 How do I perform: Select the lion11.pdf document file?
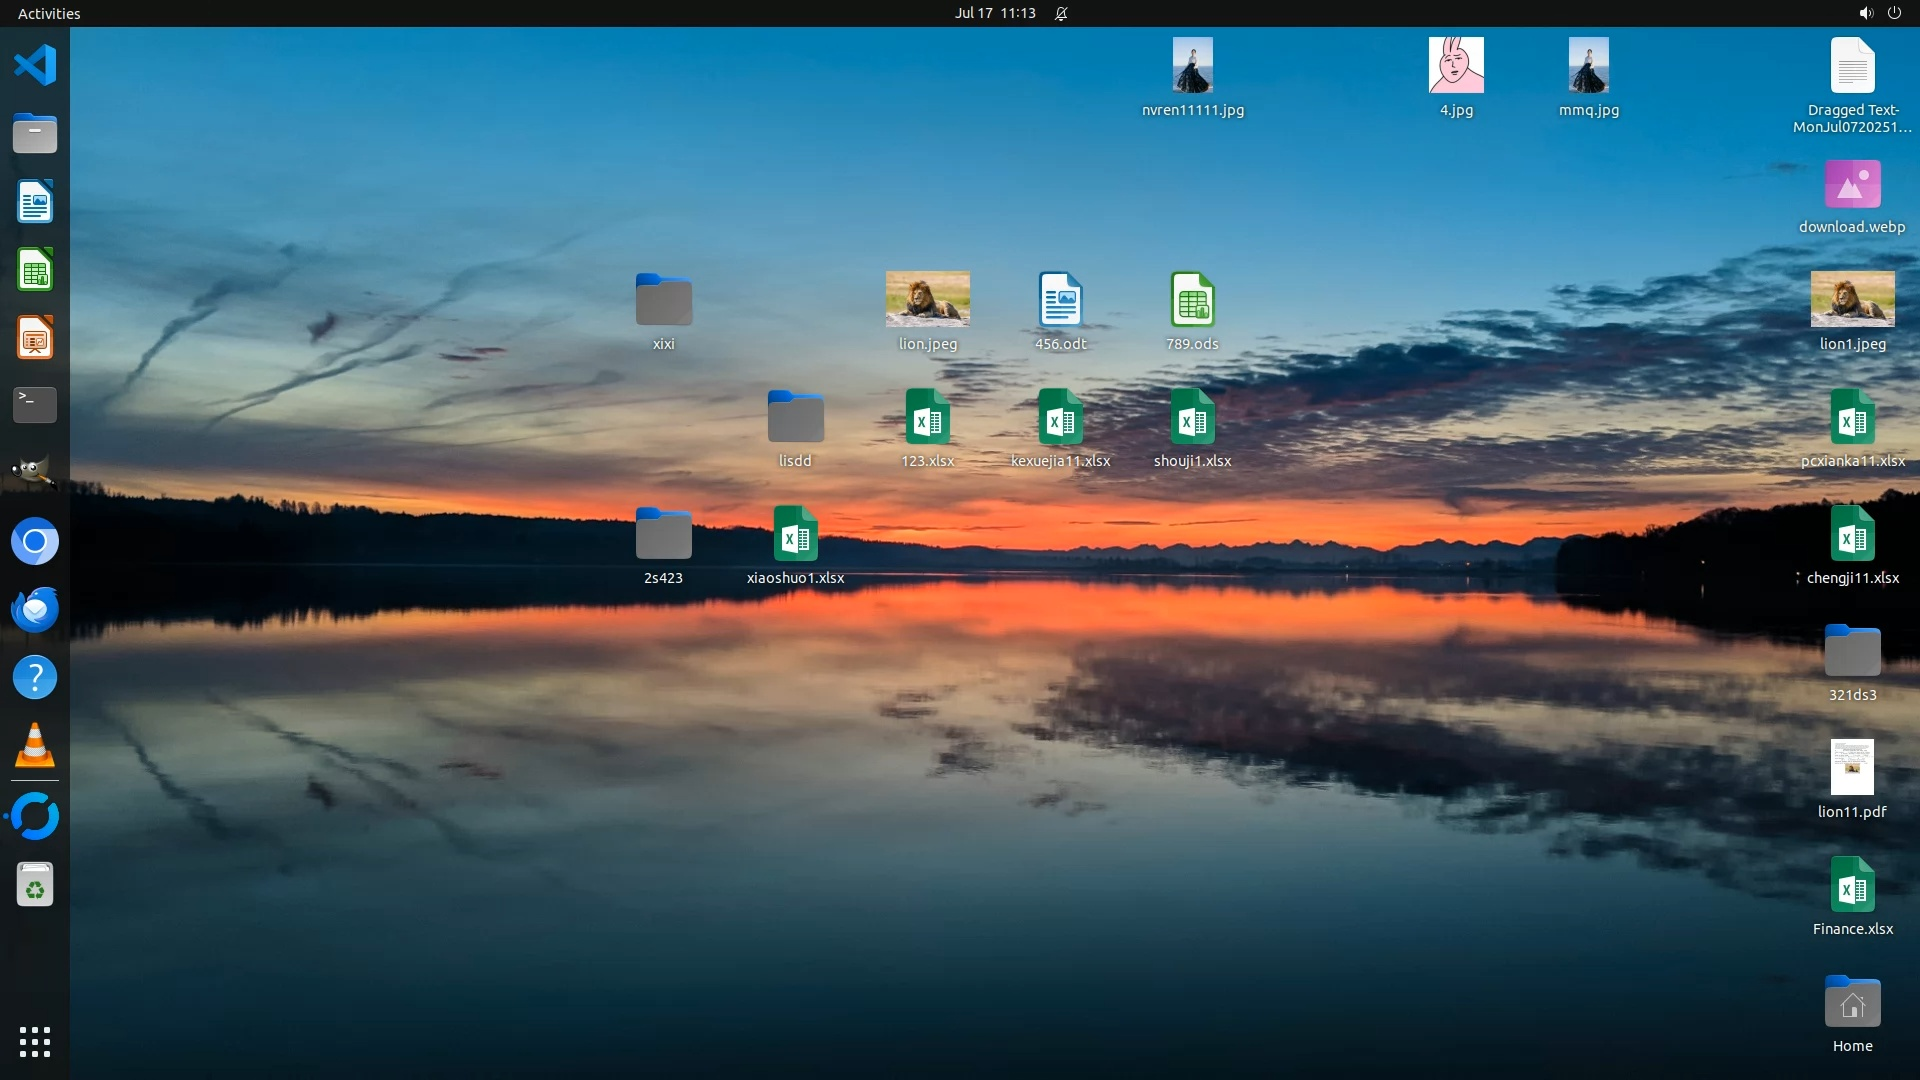[x=1852, y=768]
